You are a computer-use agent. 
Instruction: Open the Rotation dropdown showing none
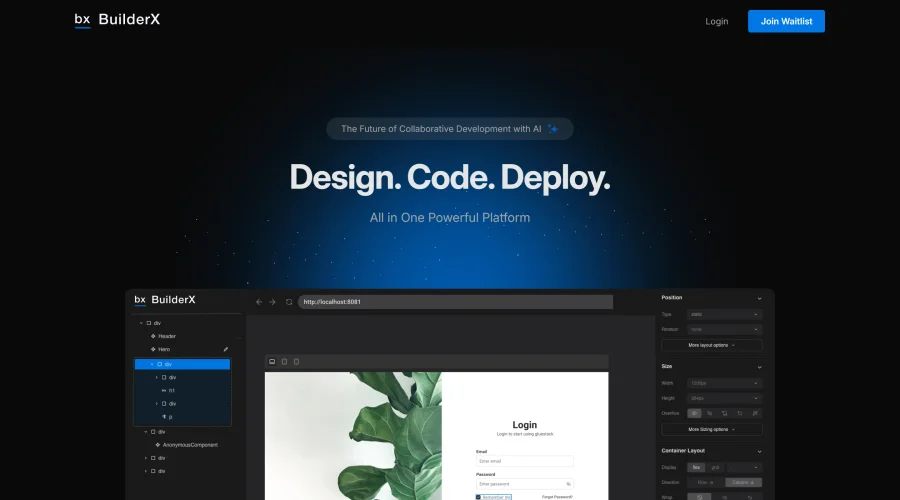724,330
